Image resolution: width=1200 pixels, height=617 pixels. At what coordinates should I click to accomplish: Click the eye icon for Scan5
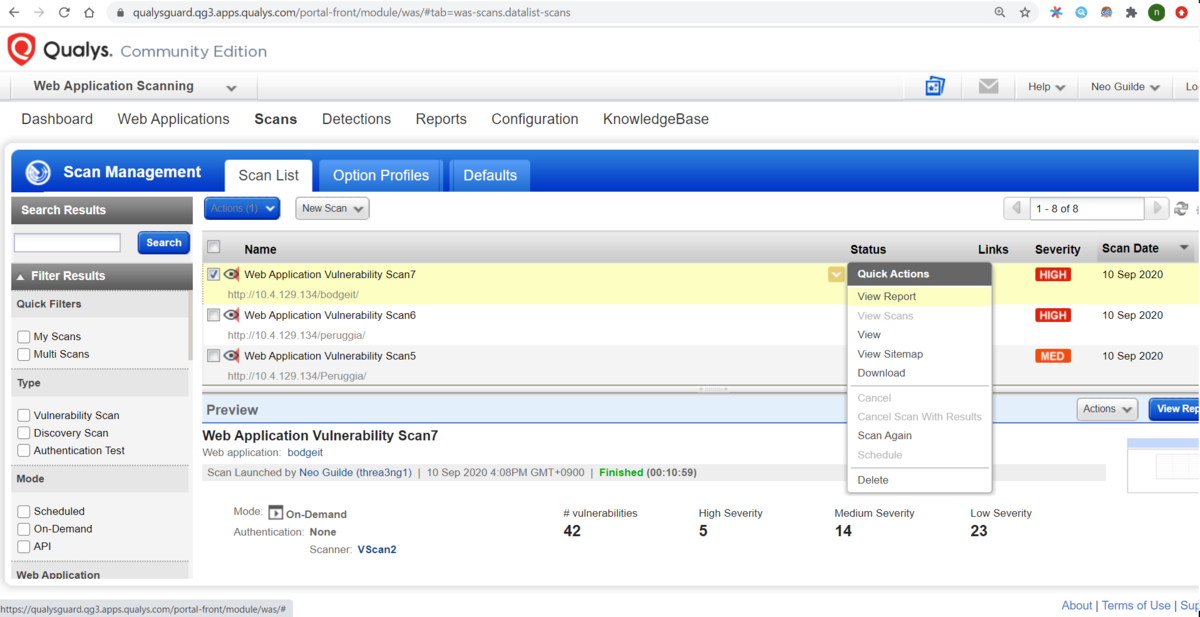tap(231, 355)
